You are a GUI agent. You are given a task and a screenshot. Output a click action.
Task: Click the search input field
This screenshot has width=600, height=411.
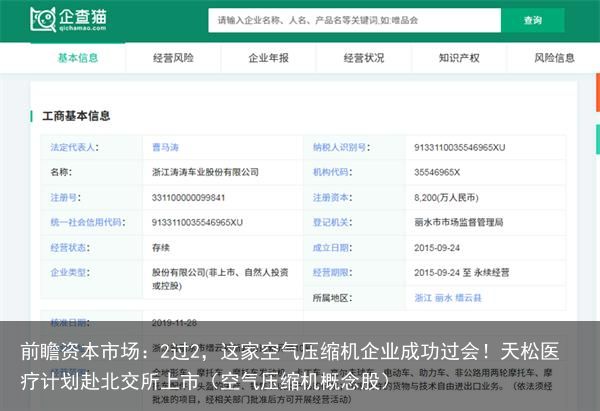point(354,20)
